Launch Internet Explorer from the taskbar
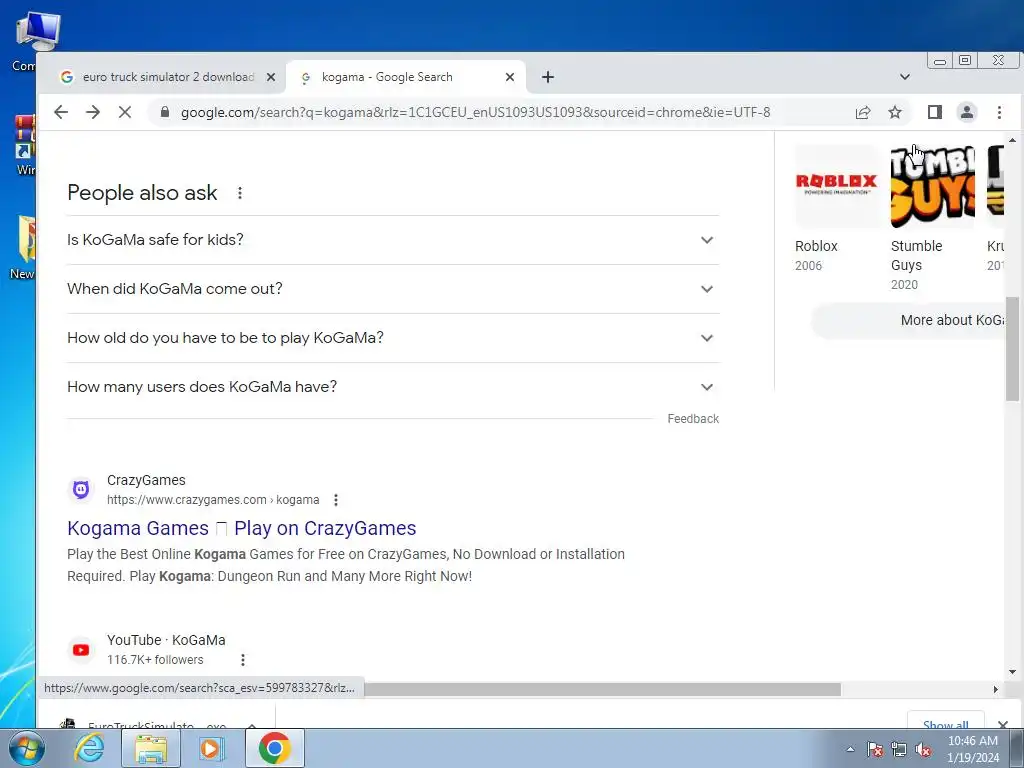 coord(89,748)
